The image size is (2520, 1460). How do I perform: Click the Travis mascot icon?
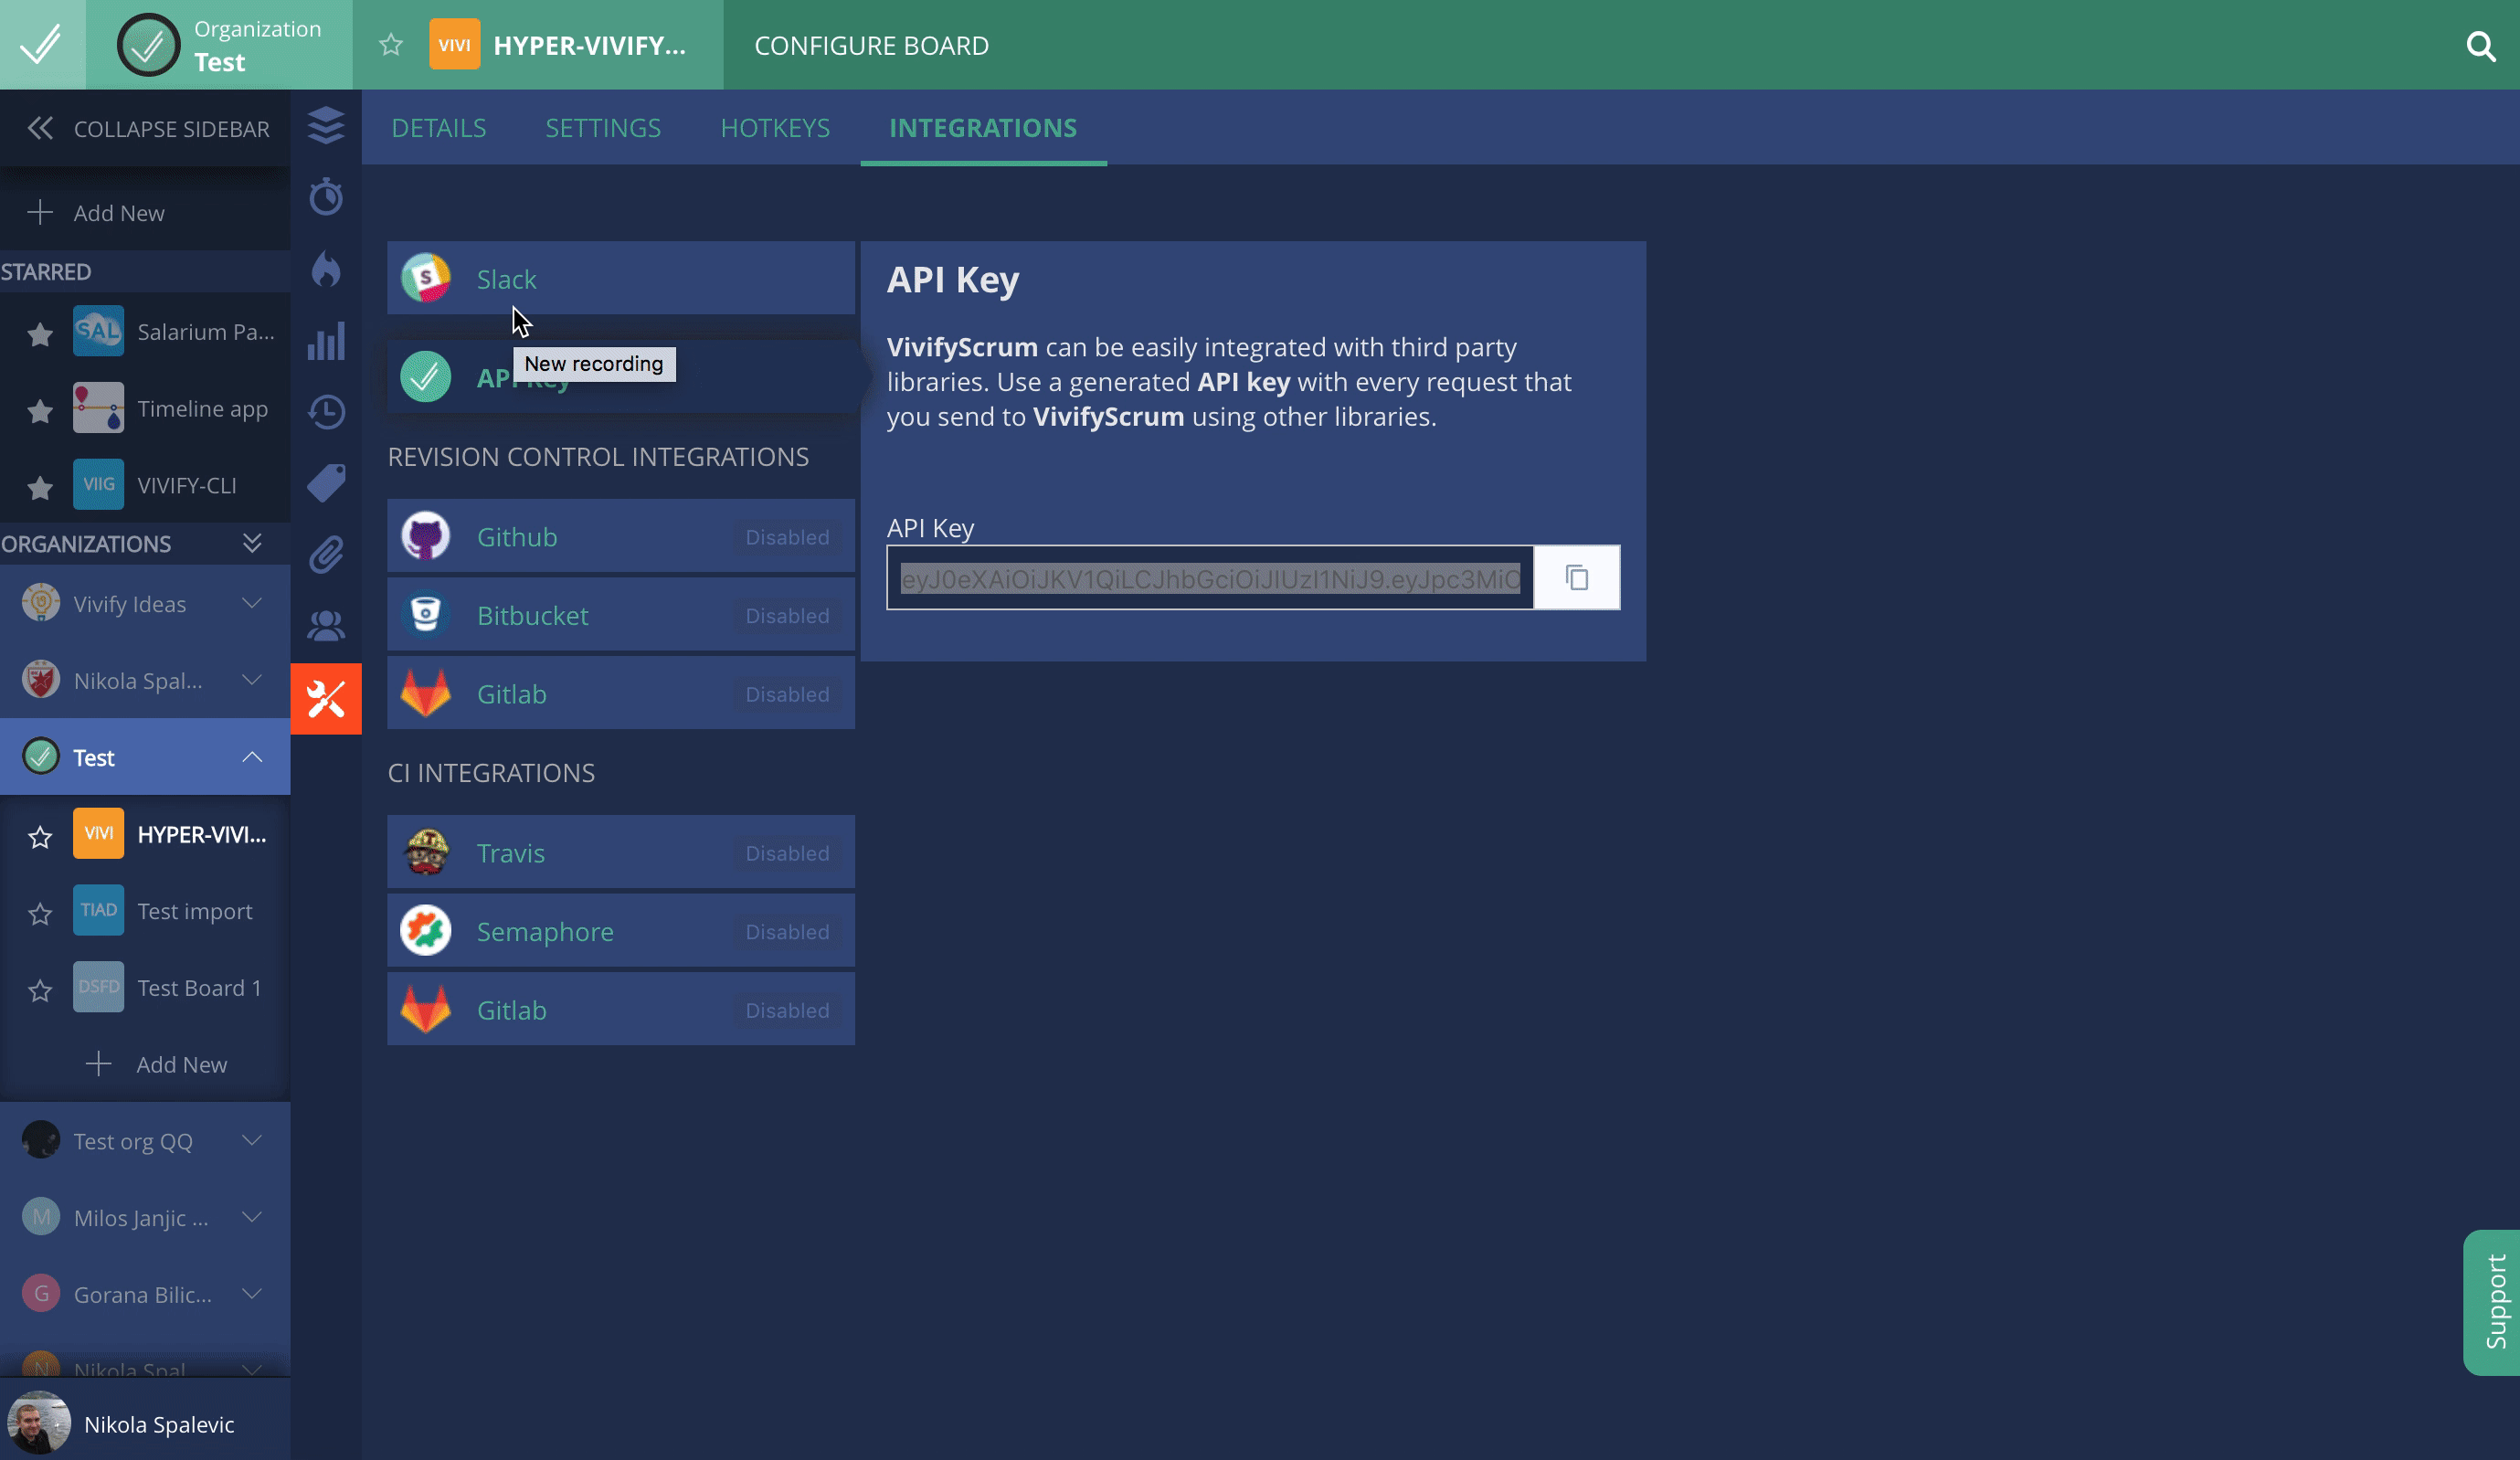[426, 852]
